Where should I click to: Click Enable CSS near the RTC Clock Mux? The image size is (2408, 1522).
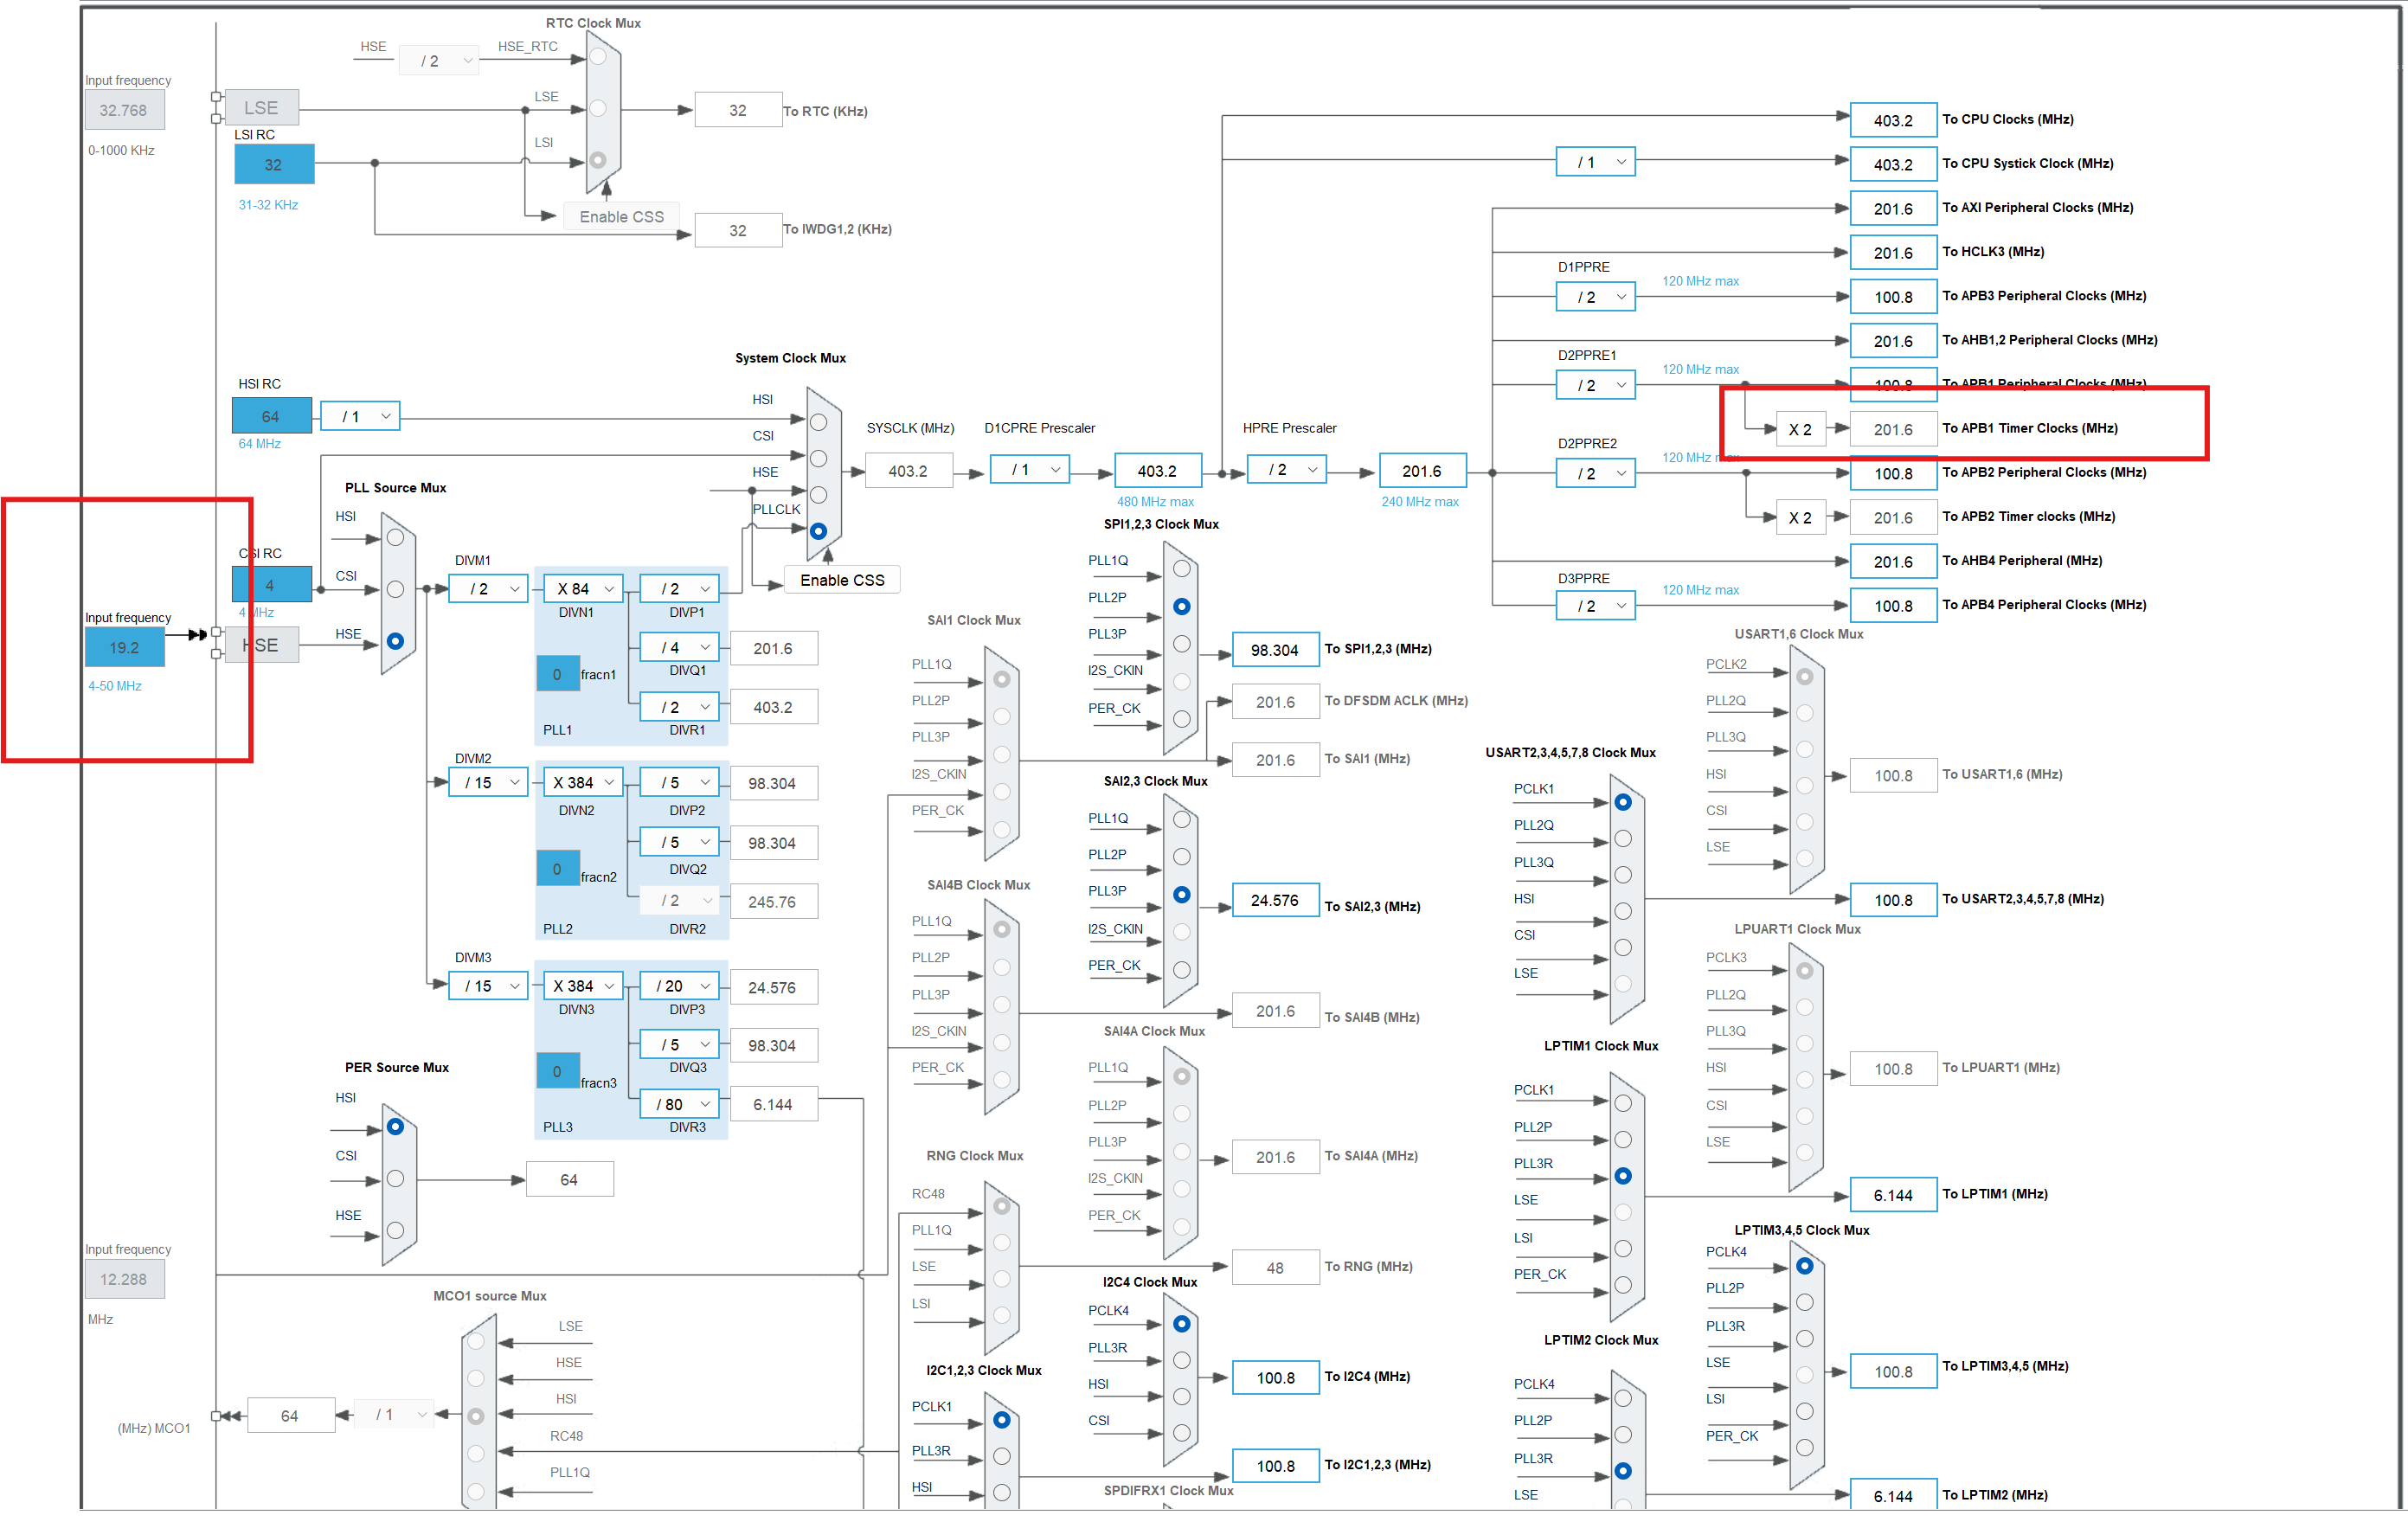pos(621,216)
